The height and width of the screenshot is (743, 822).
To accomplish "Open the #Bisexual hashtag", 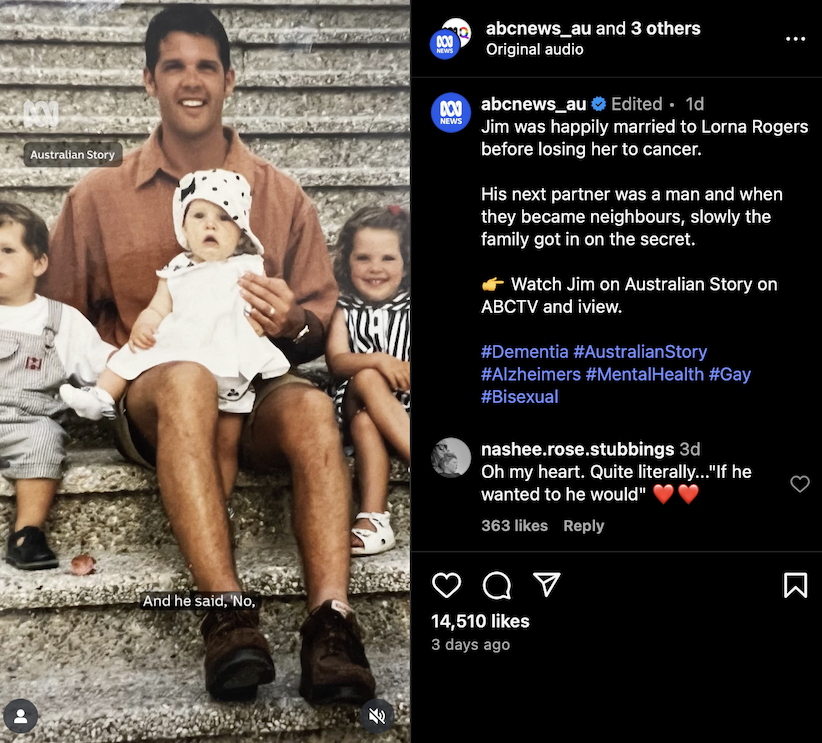I will [520, 396].
